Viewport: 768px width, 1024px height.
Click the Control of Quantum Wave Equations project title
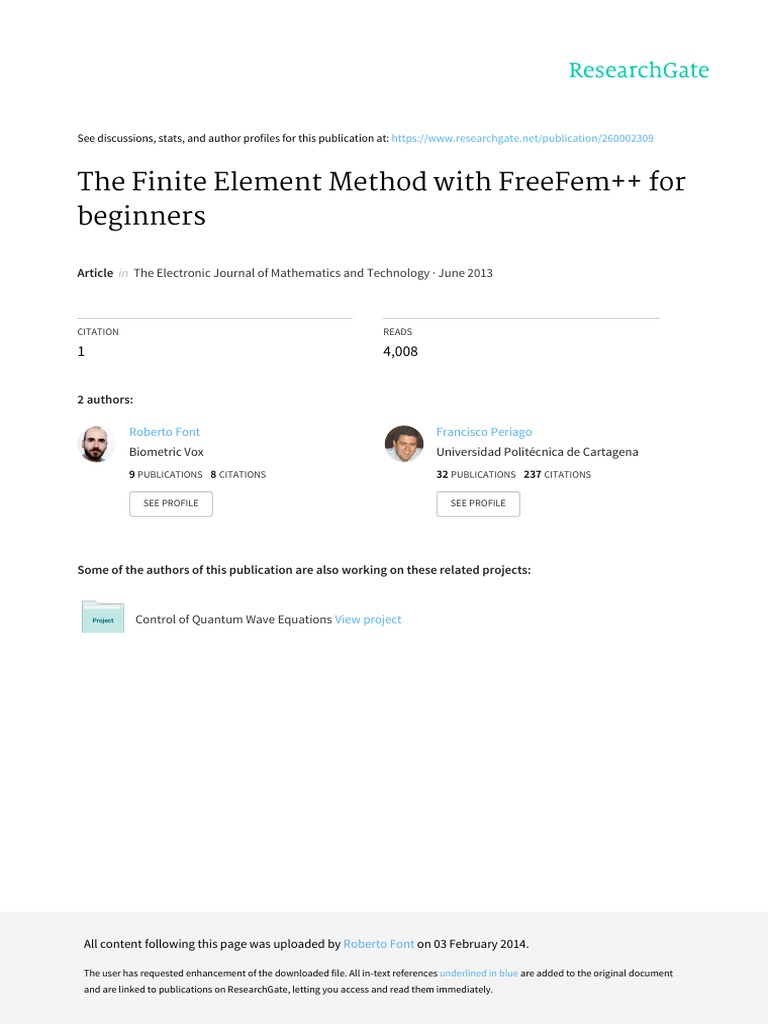pos(233,620)
